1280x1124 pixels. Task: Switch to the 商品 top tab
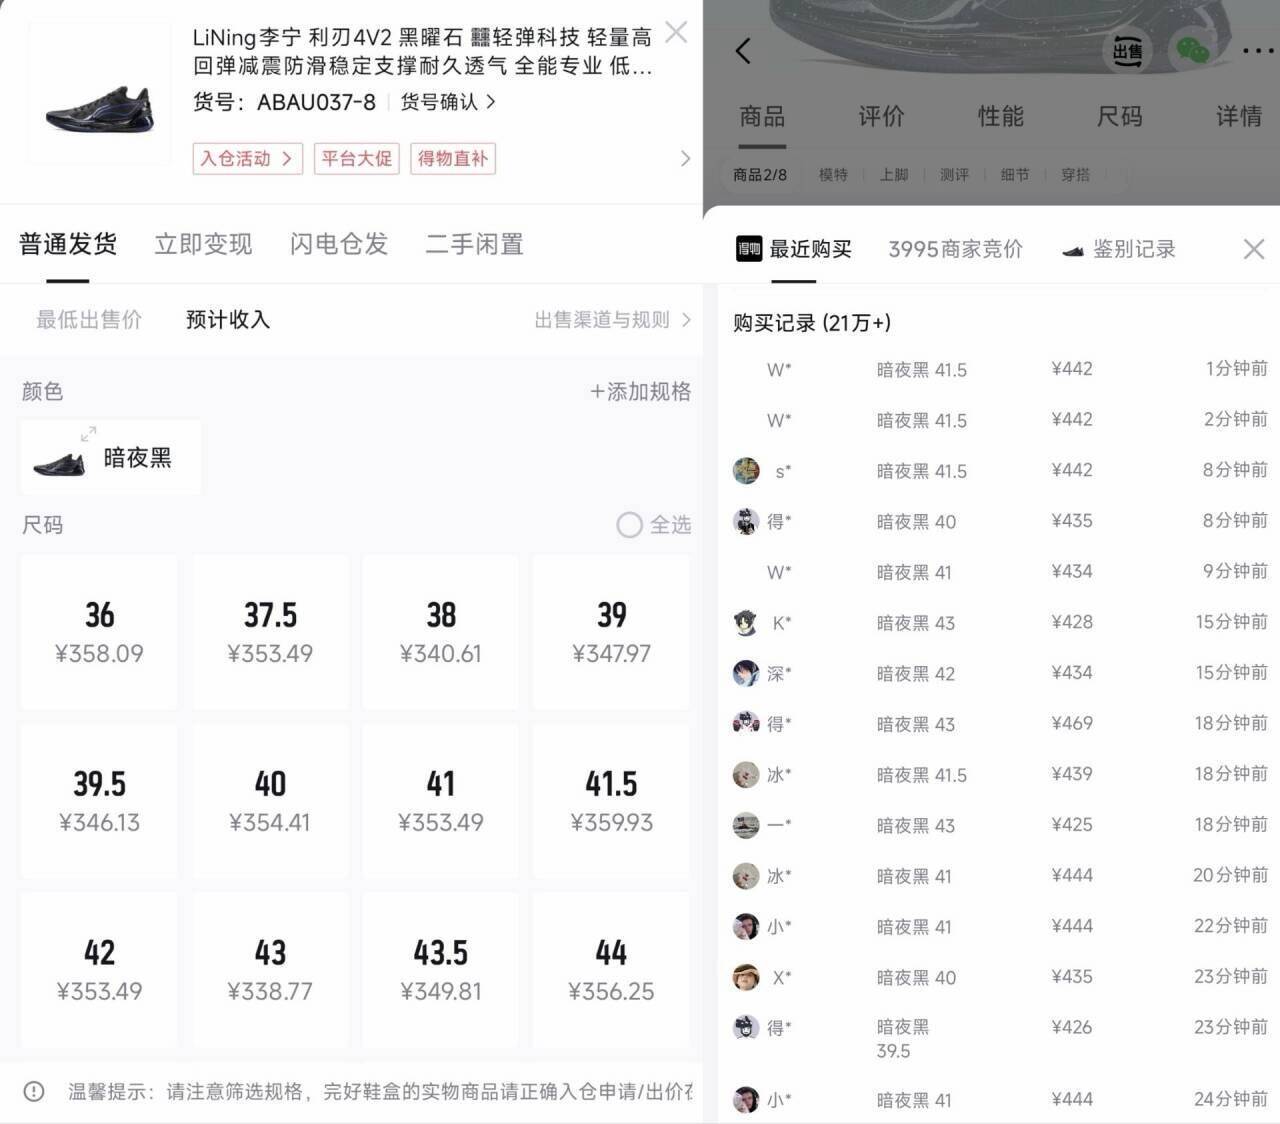(762, 117)
